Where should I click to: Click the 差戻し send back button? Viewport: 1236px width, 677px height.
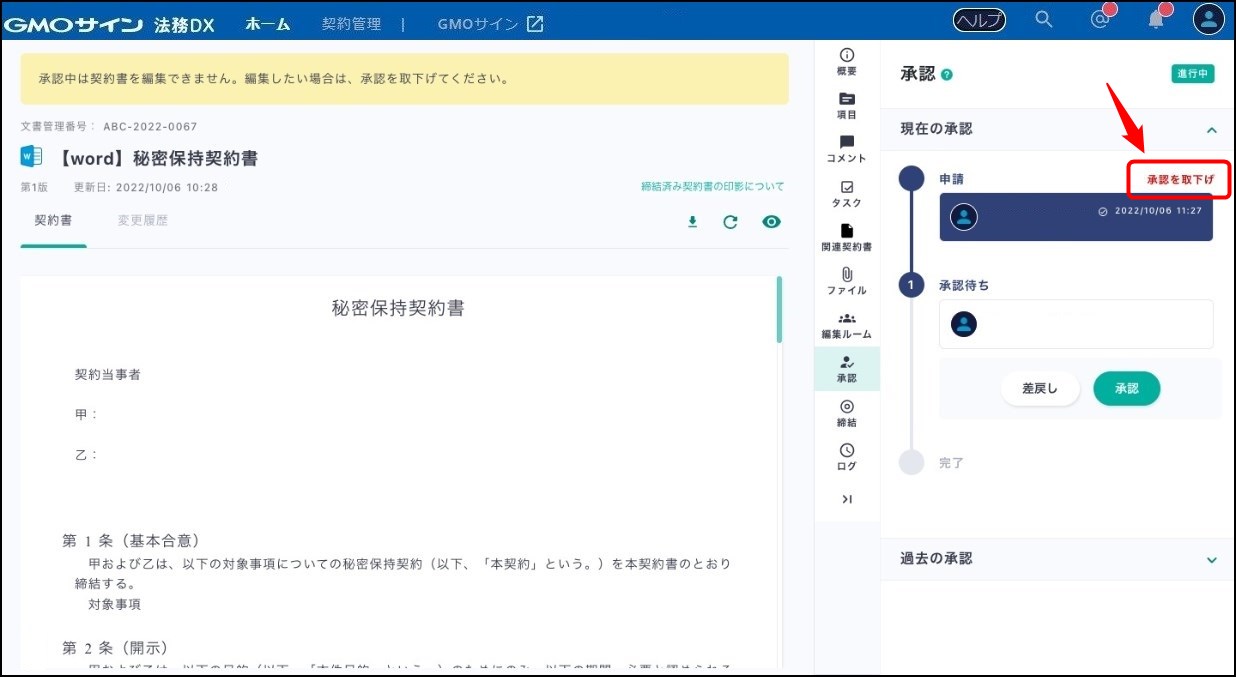click(x=1040, y=389)
